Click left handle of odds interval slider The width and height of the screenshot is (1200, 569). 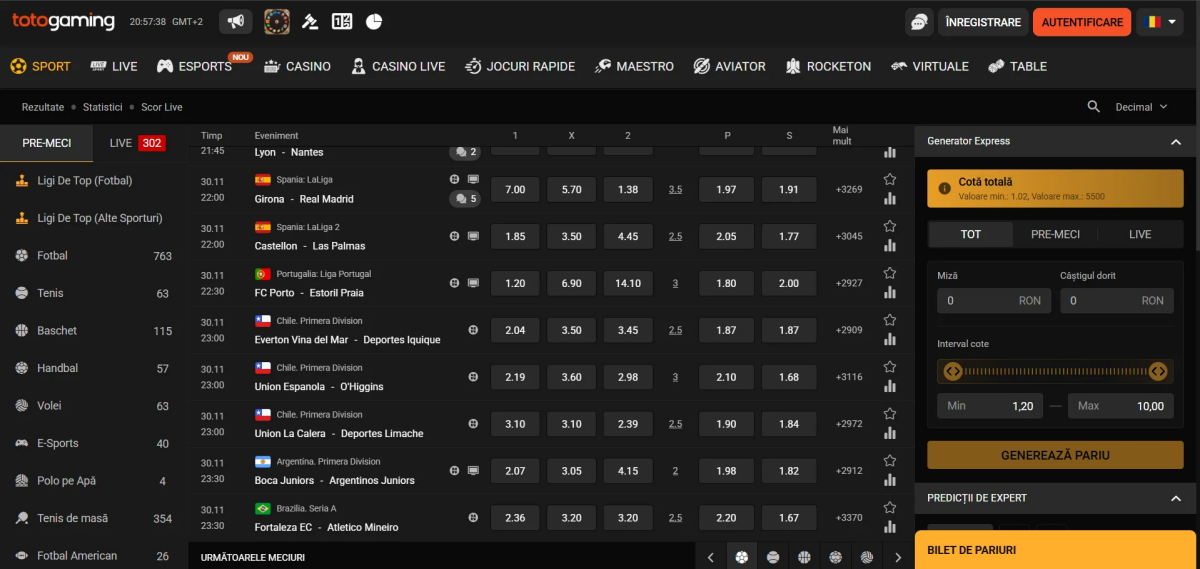click(953, 371)
